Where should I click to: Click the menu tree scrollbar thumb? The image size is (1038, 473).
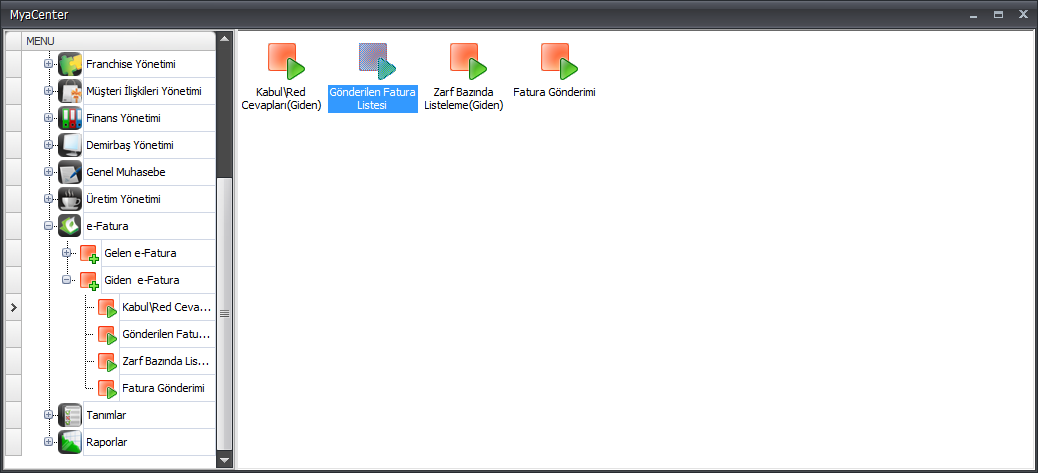(224, 314)
